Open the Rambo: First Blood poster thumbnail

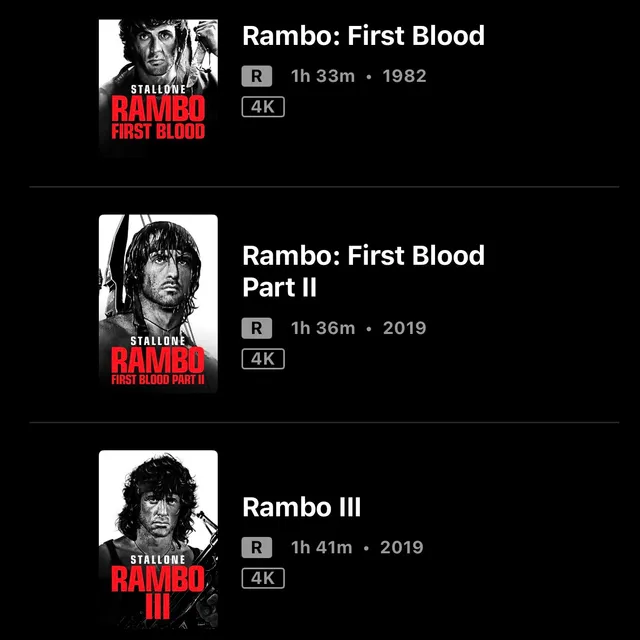pyautogui.click(x=158, y=87)
